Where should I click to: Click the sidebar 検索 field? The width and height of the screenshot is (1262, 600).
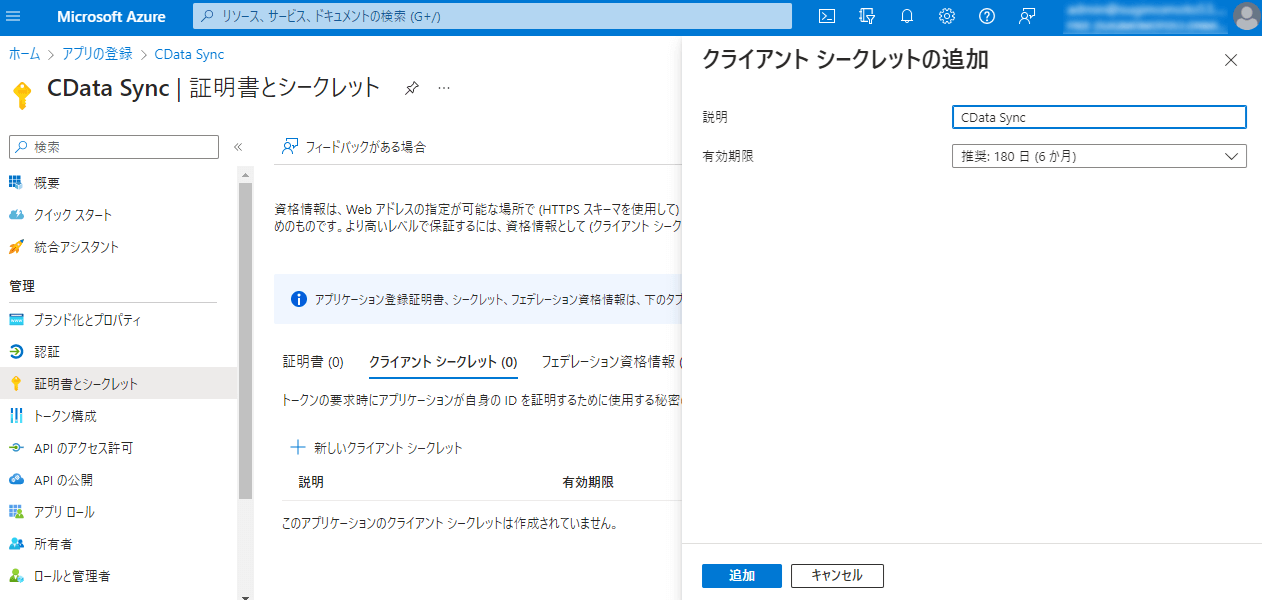pos(113,146)
